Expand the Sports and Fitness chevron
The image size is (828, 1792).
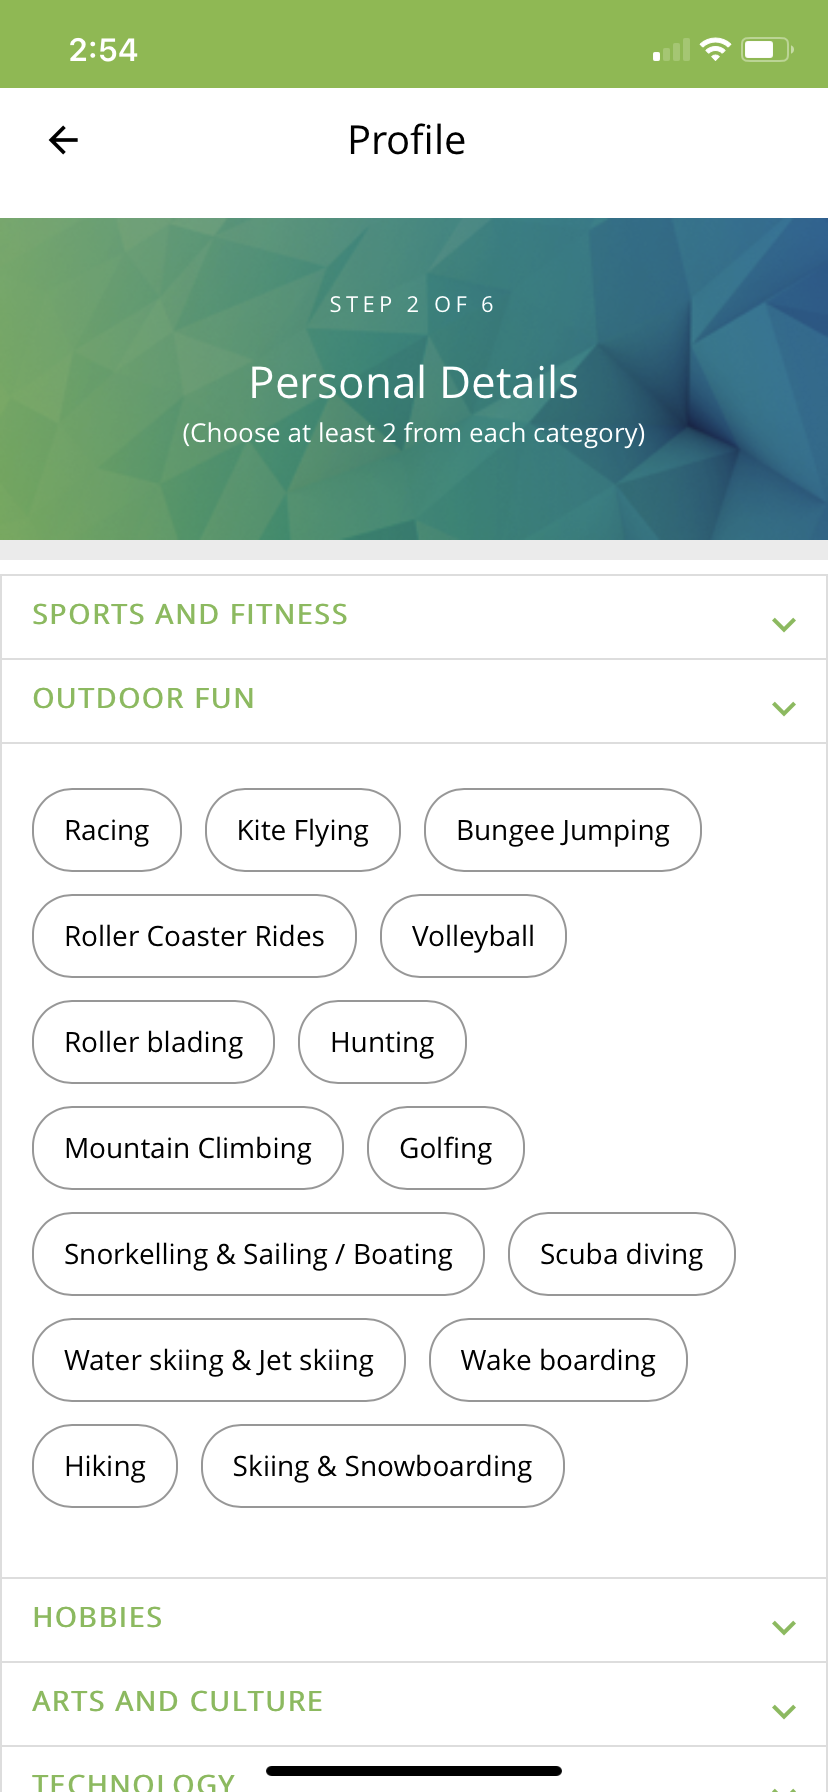pyautogui.click(x=784, y=624)
